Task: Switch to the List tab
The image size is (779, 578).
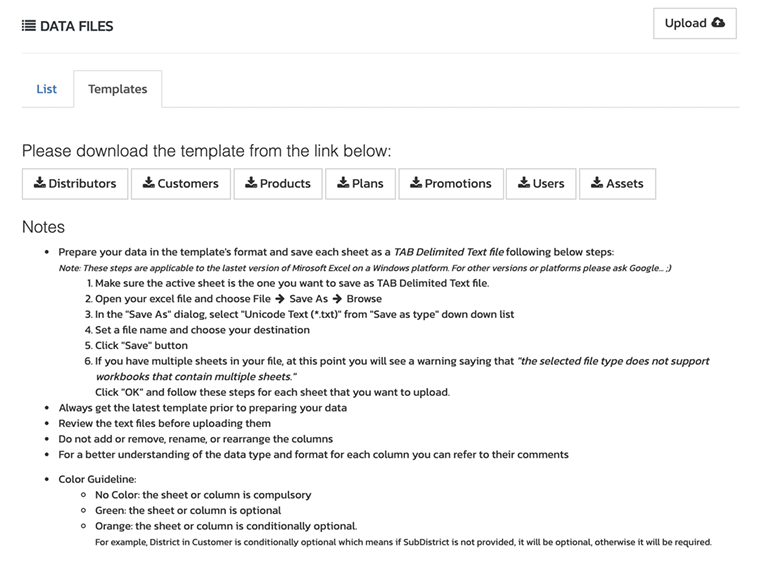Action: pos(47,89)
